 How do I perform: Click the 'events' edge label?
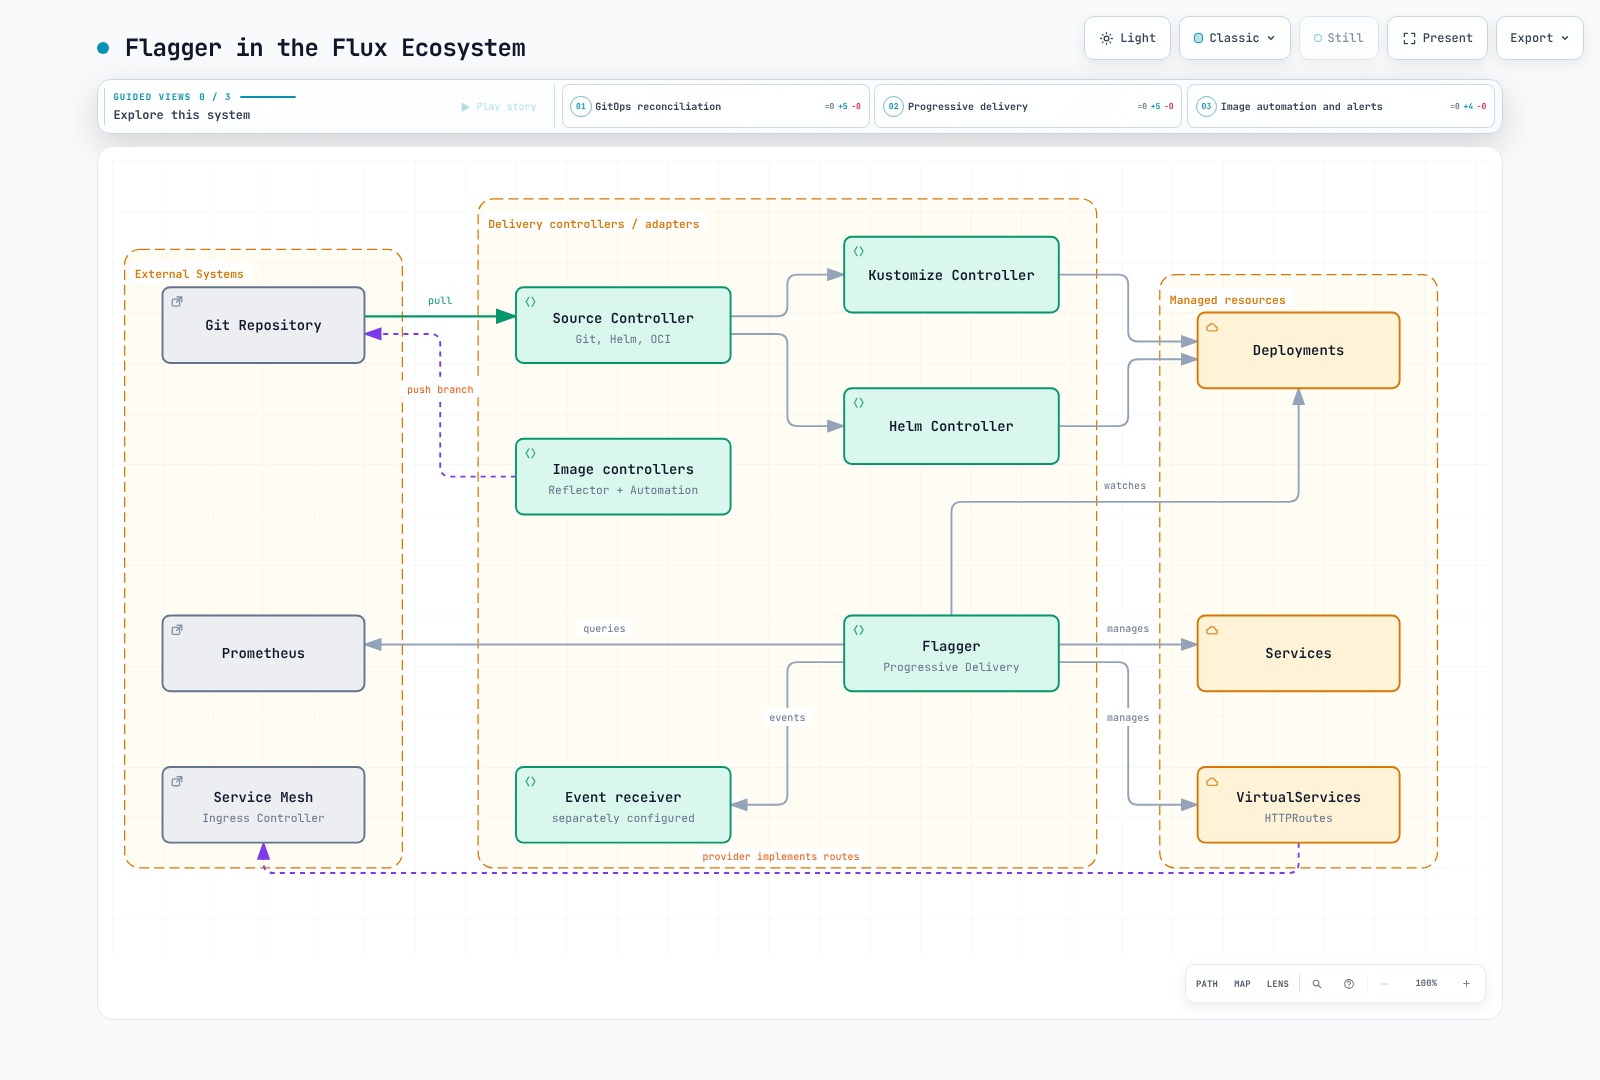787,718
